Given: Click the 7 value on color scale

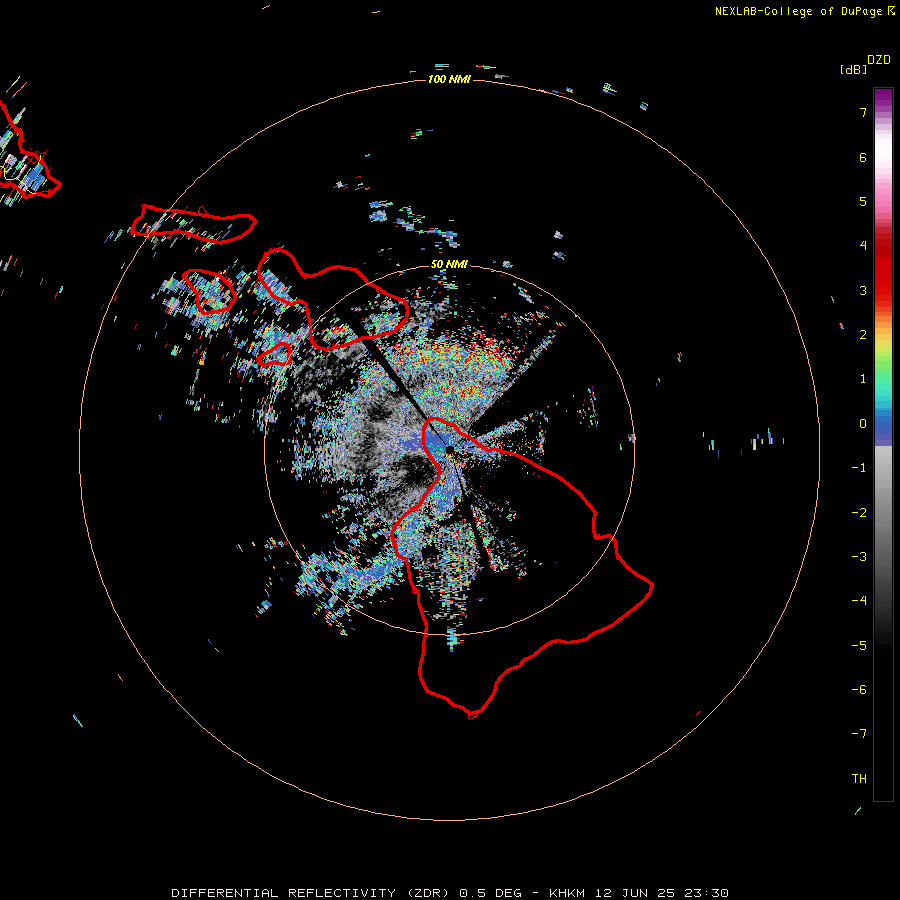Looking at the screenshot, I should [x=863, y=112].
